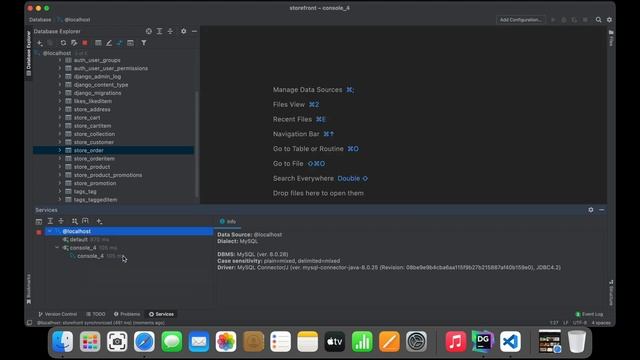Click the DDL/console icon next to filter

(131, 43)
